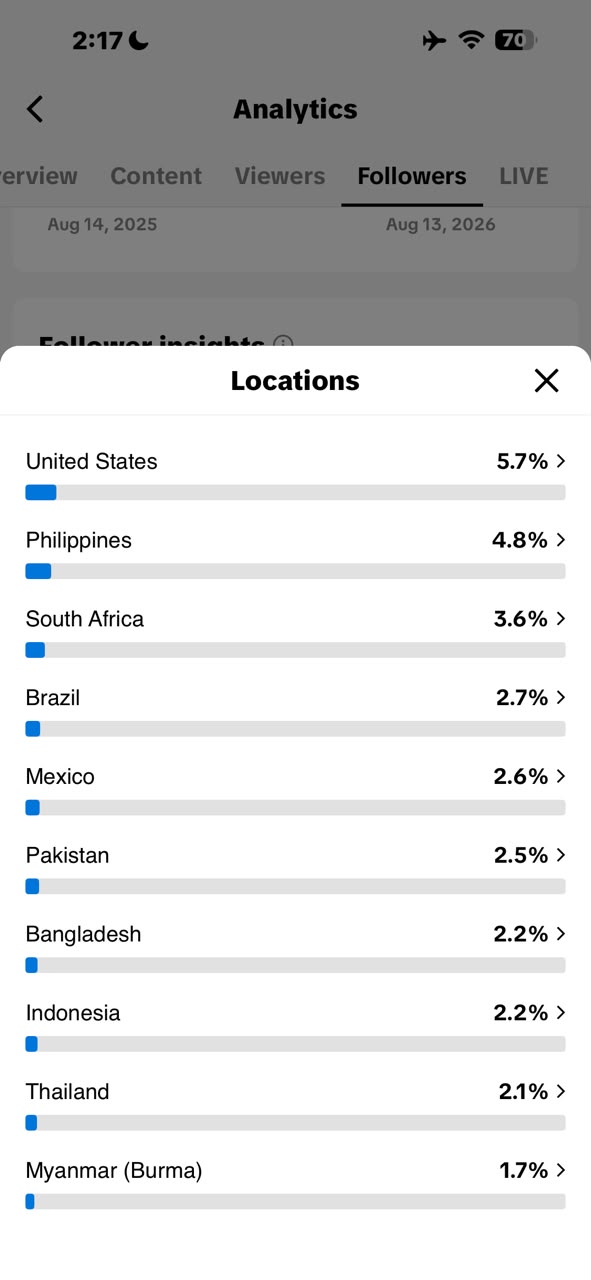Click the United States progress bar
591x1280 pixels.
click(x=295, y=492)
